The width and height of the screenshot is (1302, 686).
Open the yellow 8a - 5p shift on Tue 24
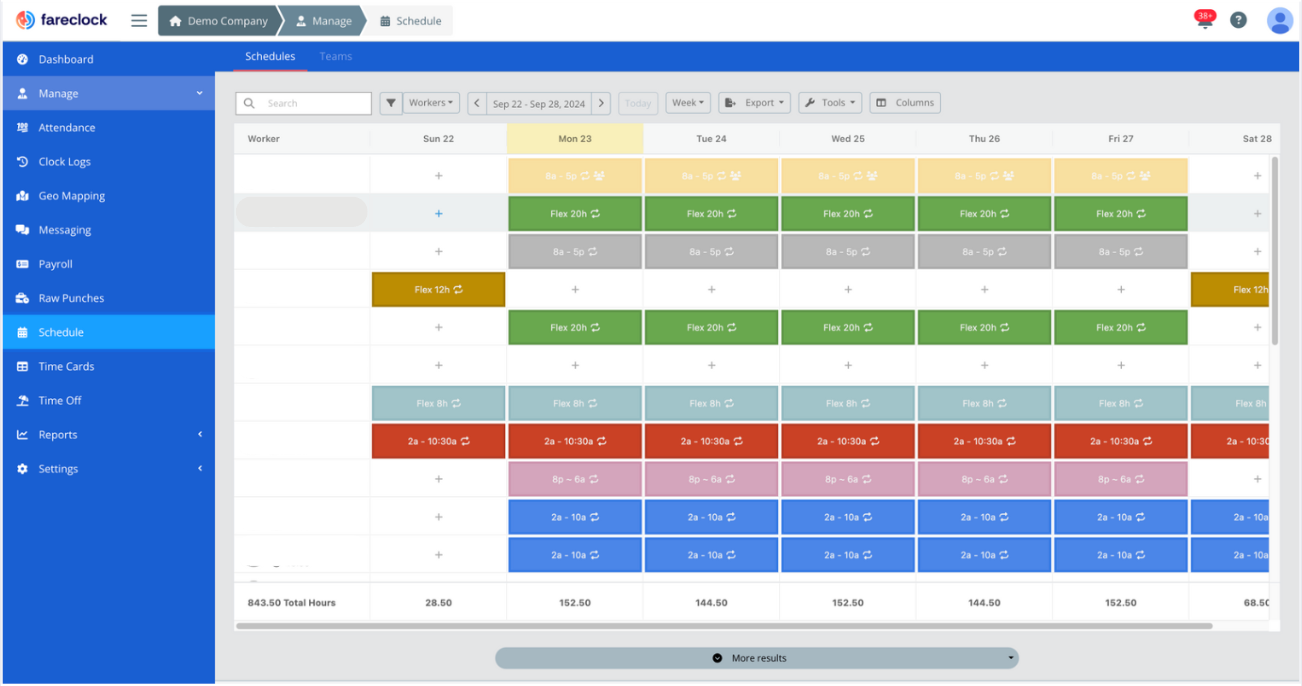711,176
